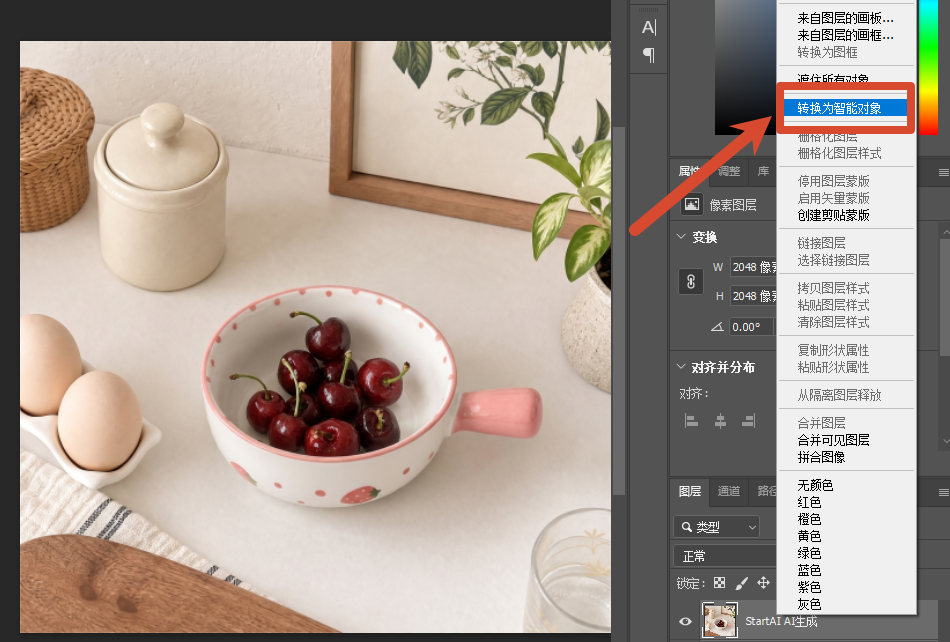Click the align left edges icon

point(691,420)
